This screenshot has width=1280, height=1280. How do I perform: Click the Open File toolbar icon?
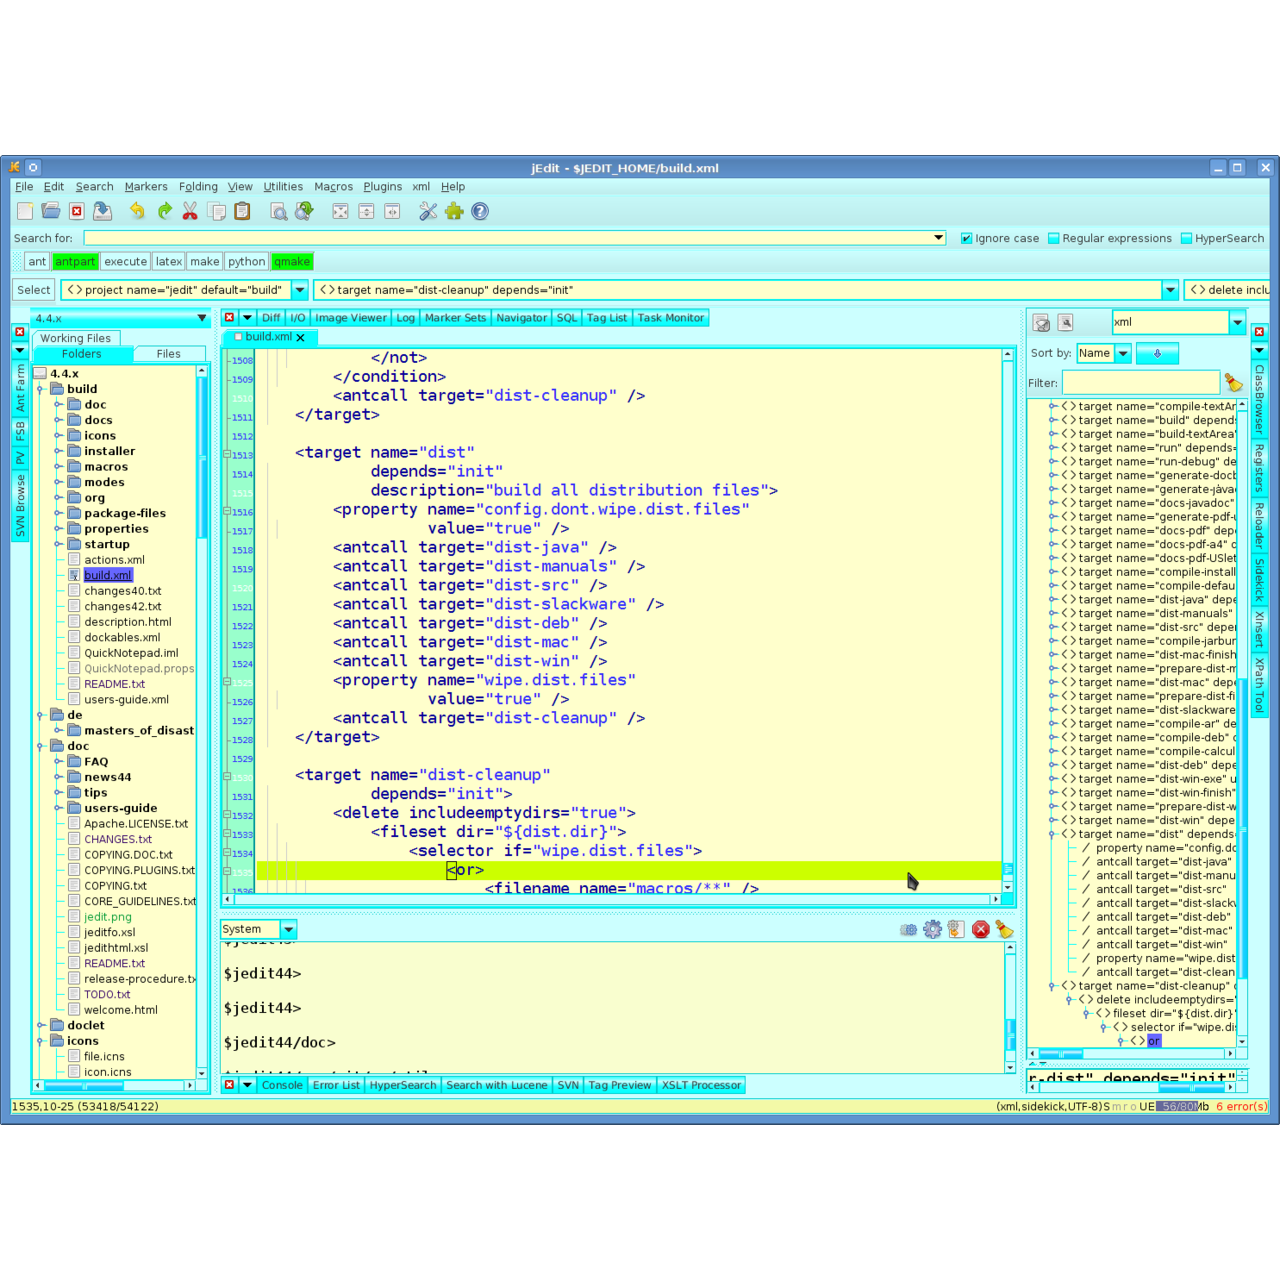click(x=50, y=211)
